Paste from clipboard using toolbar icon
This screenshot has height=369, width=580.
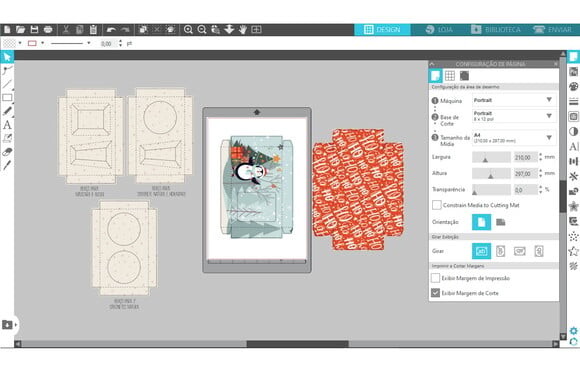point(93,29)
